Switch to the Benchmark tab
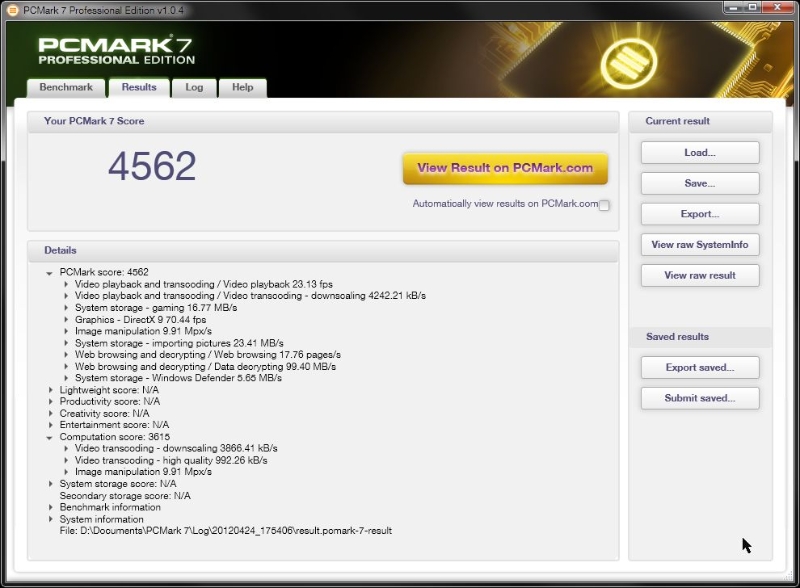The image size is (800, 588). (x=66, y=87)
